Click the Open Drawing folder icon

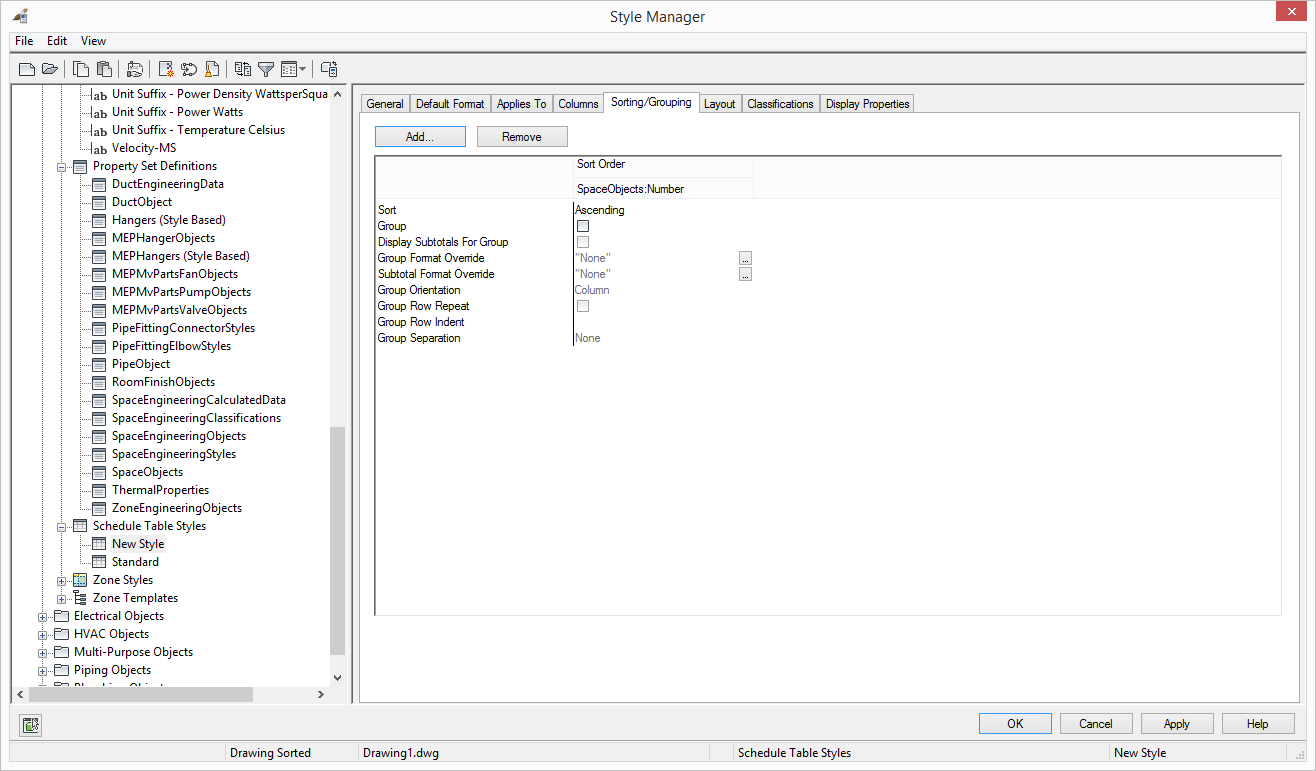pyautogui.click(x=49, y=69)
